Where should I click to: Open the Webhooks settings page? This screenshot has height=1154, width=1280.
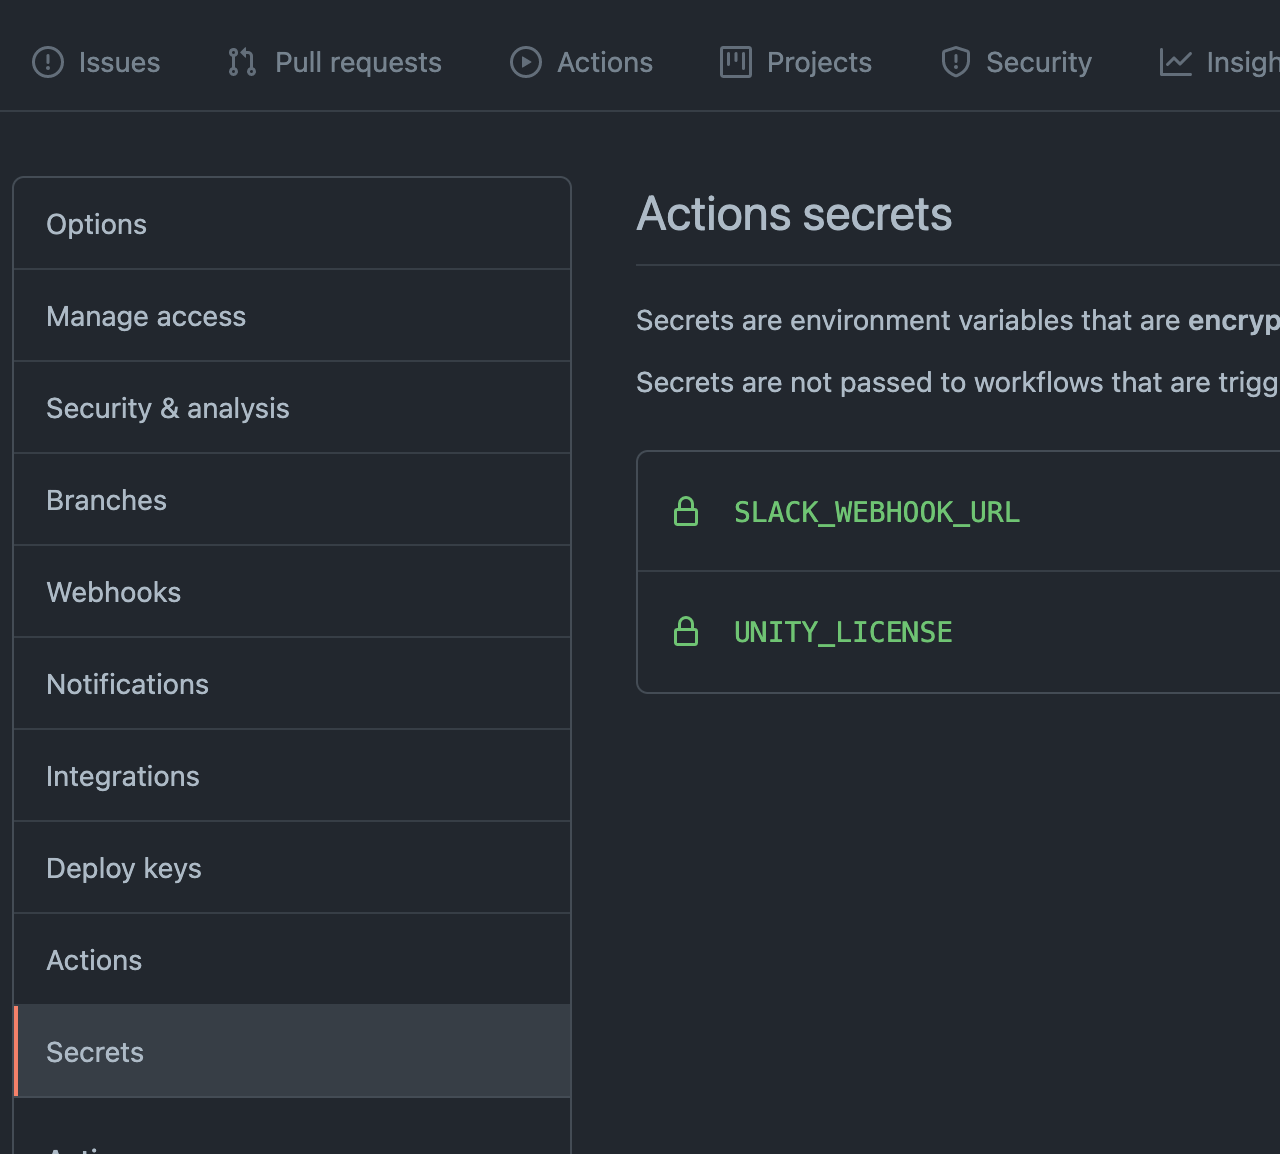(x=113, y=592)
